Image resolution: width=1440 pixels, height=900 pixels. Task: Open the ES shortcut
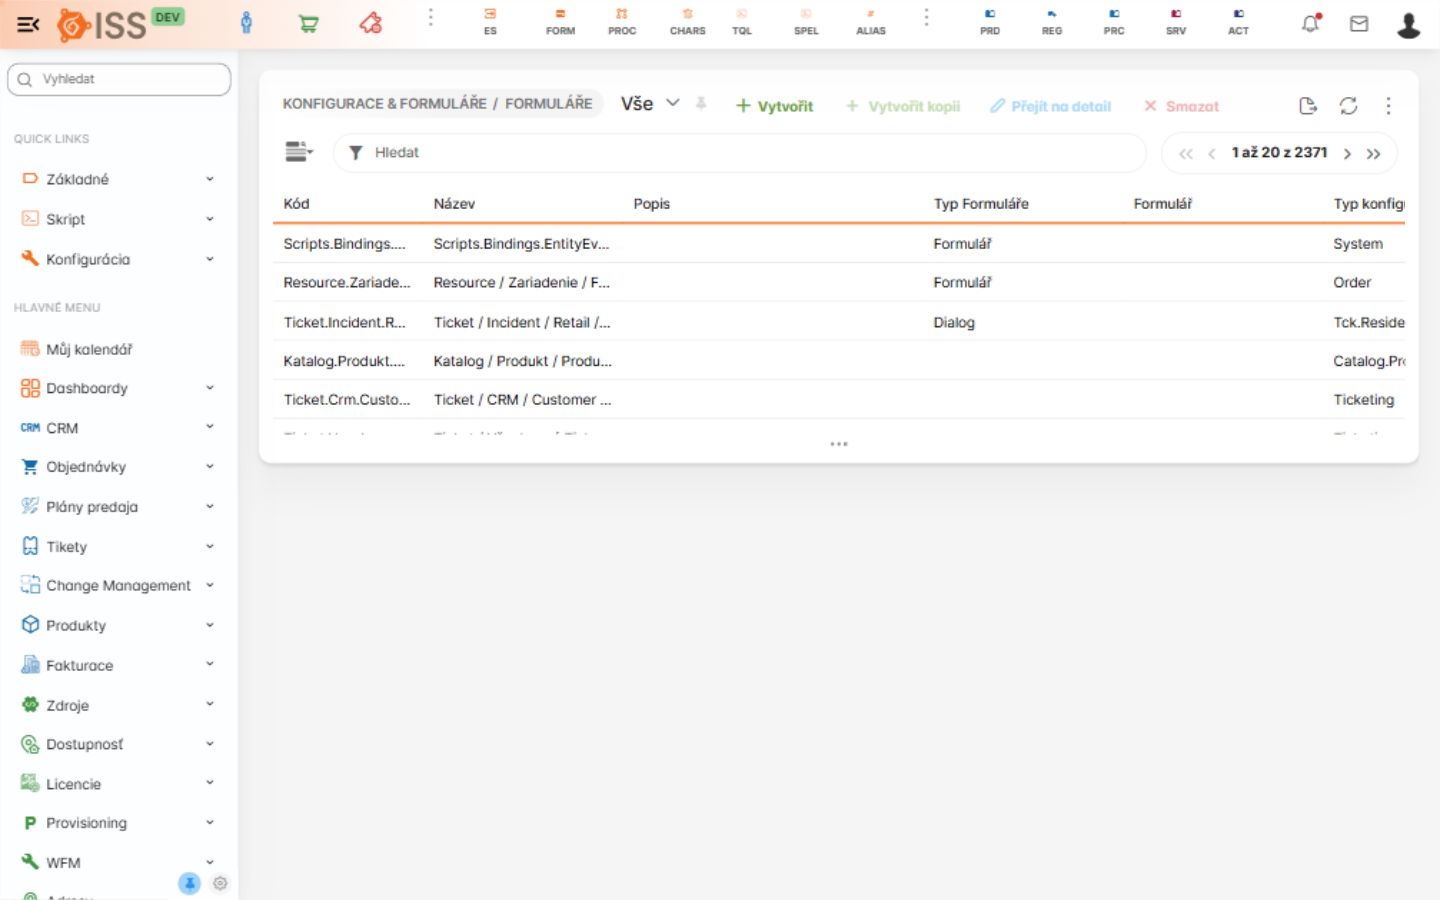click(490, 22)
